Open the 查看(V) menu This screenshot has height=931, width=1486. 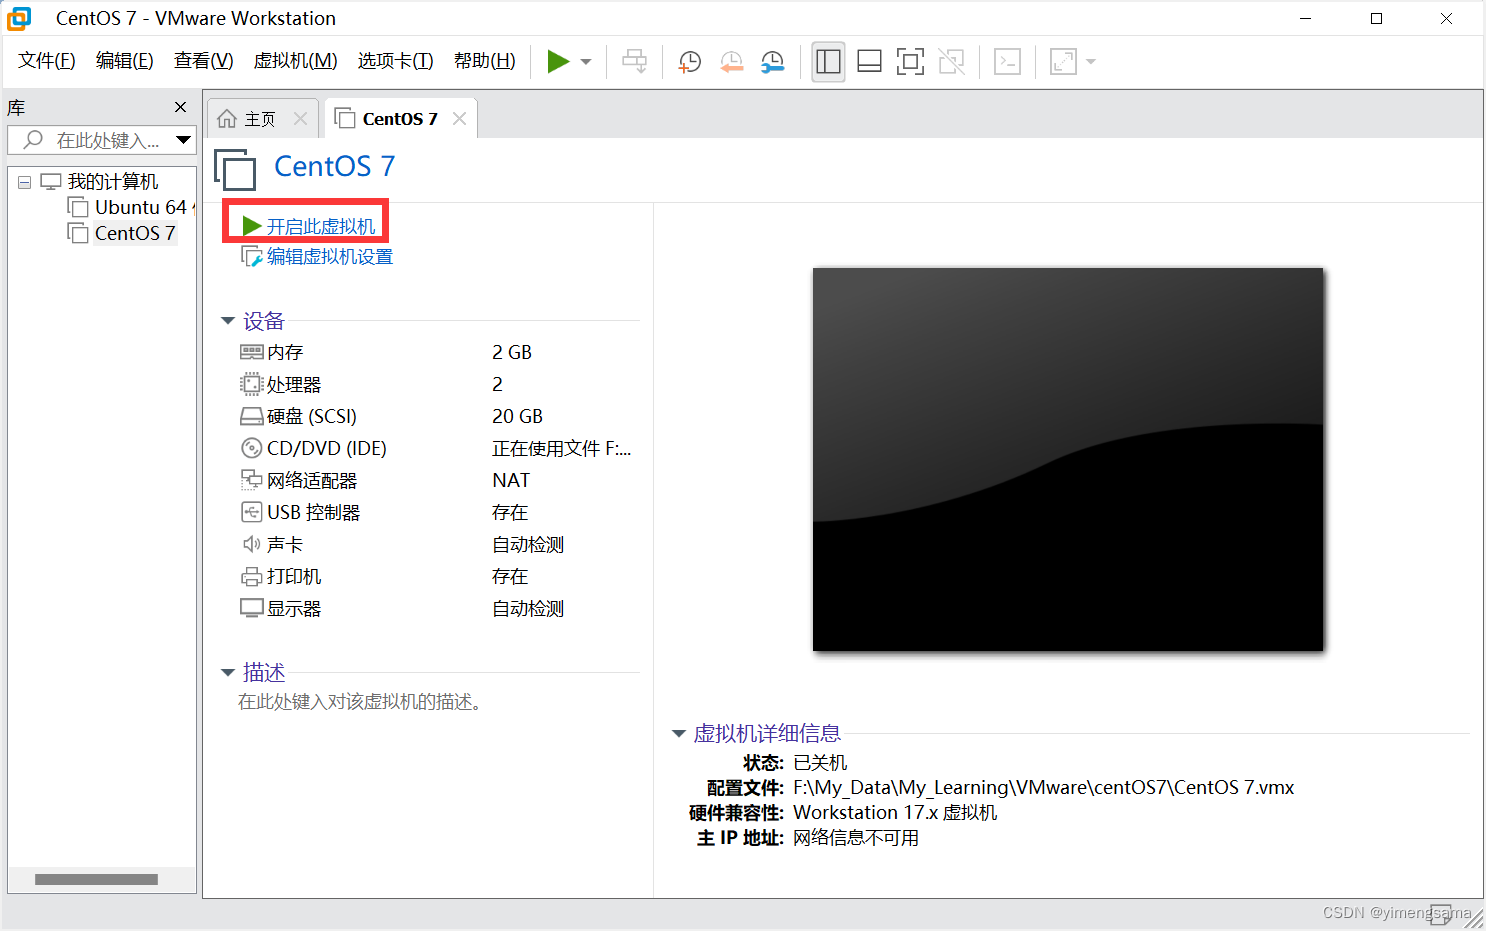pos(203,61)
